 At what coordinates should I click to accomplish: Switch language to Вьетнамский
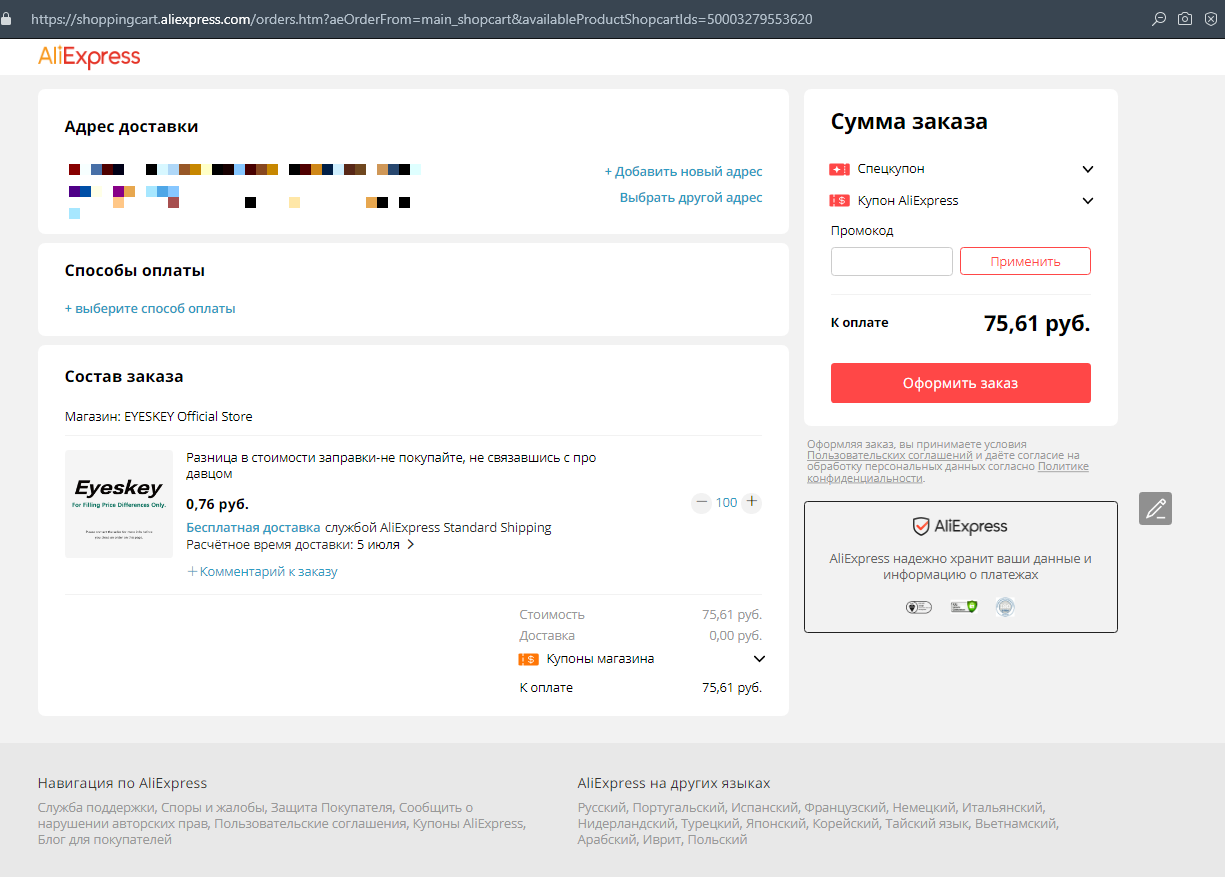click(1015, 824)
